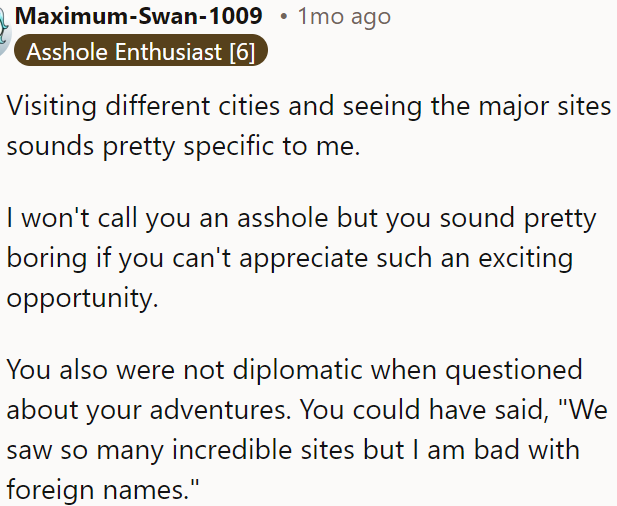The width and height of the screenshot is (617, 506).
Task: Click the line "You also were not diplomatic"
Action: 294,370
